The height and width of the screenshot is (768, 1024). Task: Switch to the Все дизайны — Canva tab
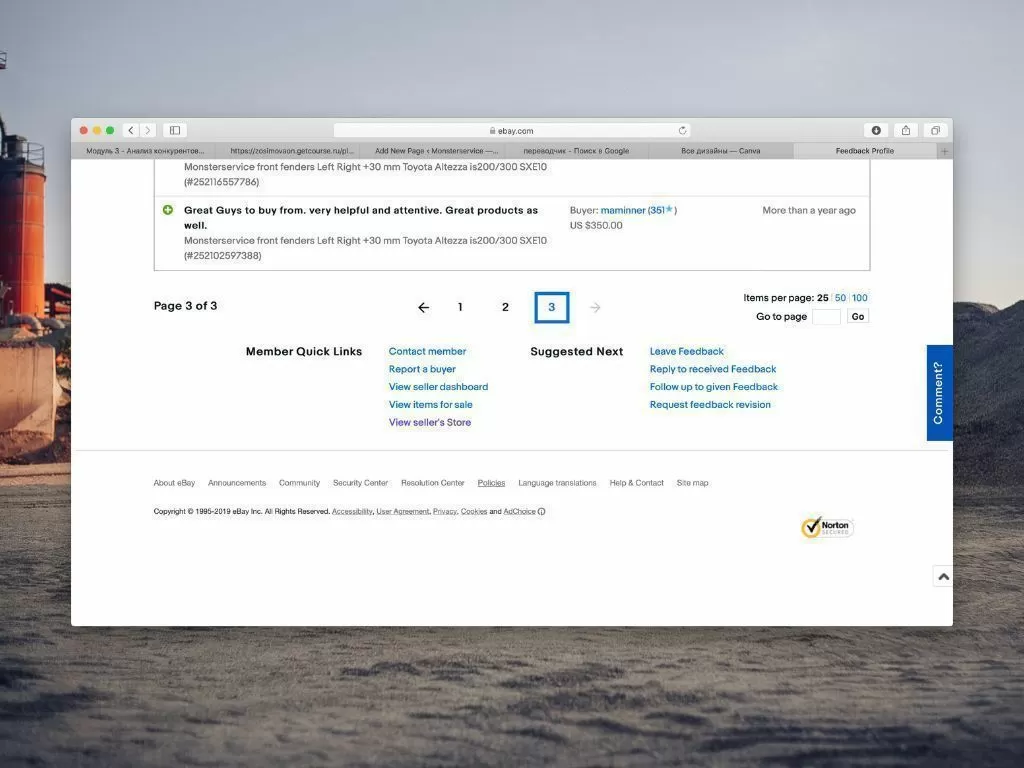click(720, 151)
